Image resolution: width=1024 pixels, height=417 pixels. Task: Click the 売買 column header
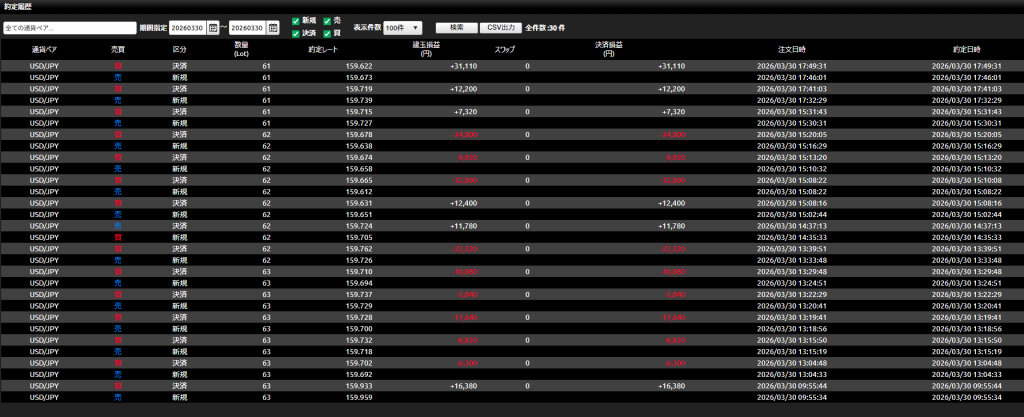118,49
